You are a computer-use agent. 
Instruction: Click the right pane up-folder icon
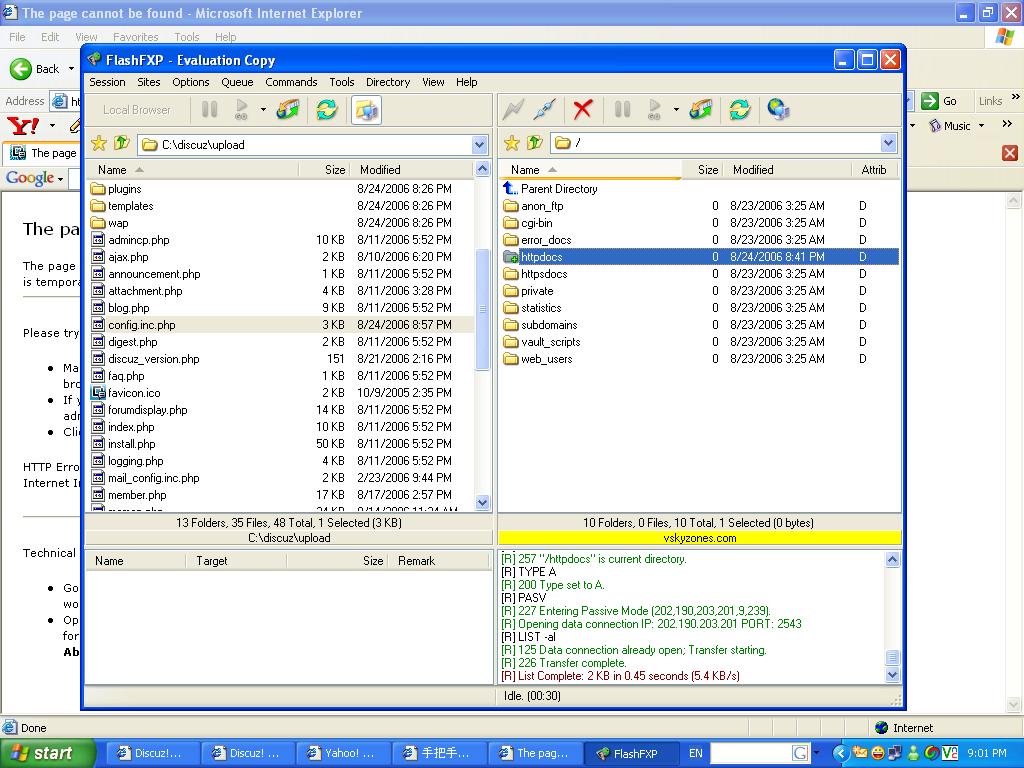pos(535,142)
